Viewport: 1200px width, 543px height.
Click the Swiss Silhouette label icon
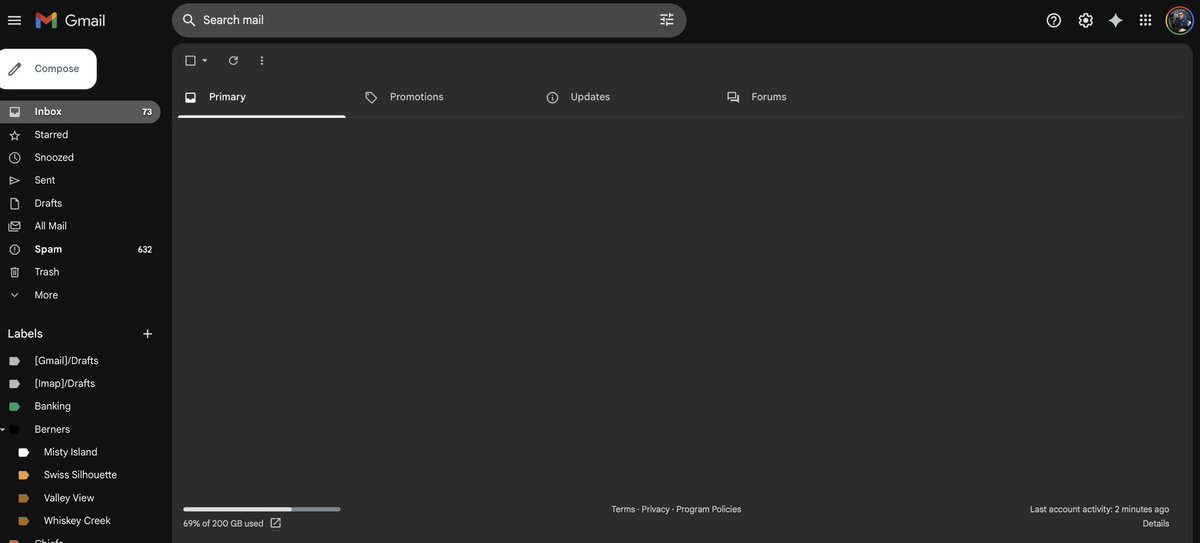click(x=24, y=476)
